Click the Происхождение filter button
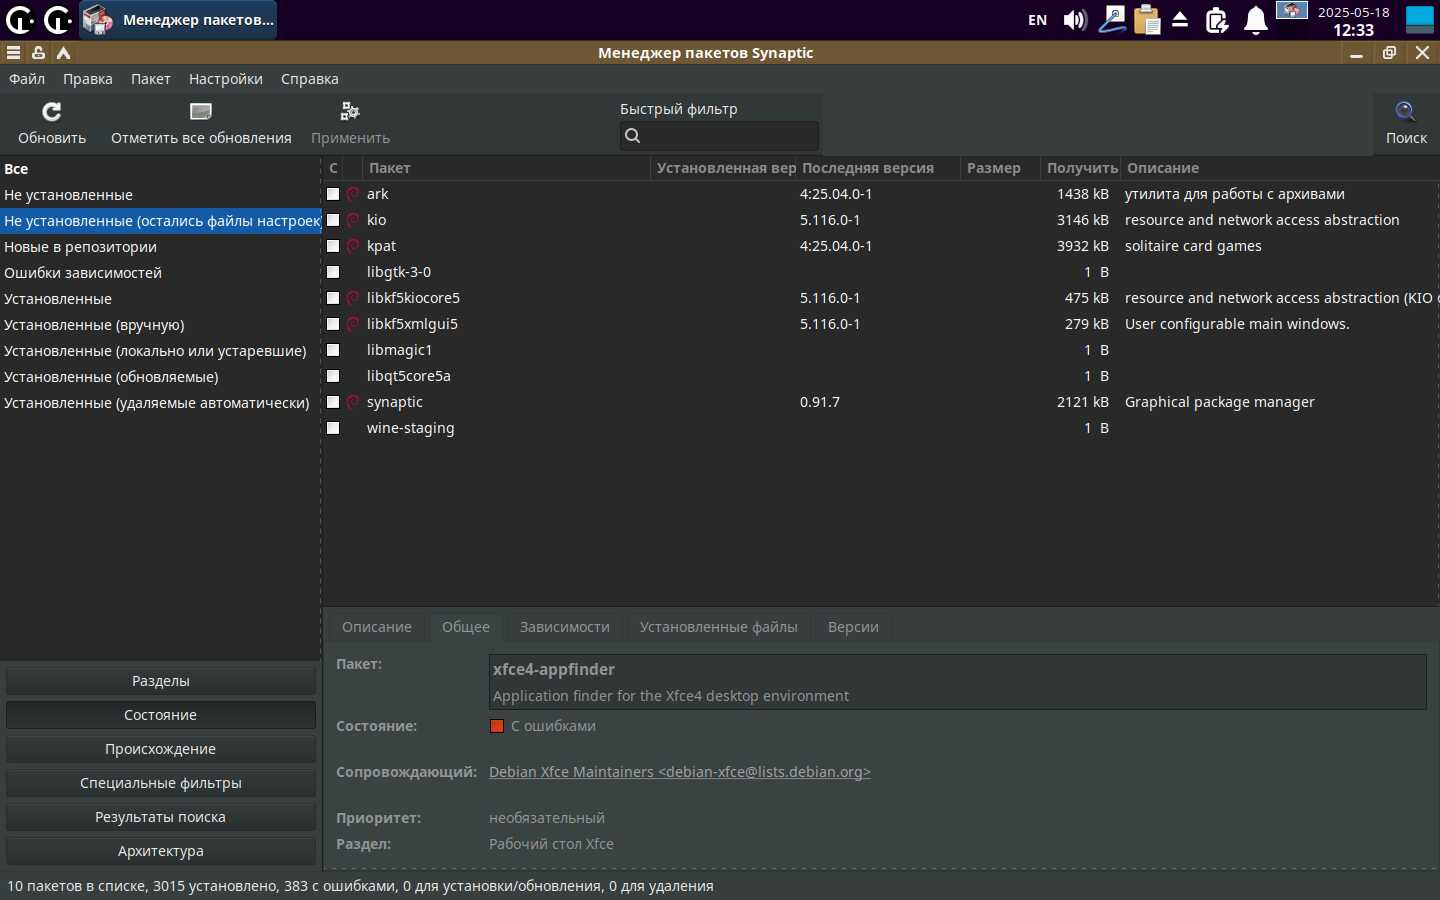Viewport: 1440px width, 900px height. coord(160,749)
